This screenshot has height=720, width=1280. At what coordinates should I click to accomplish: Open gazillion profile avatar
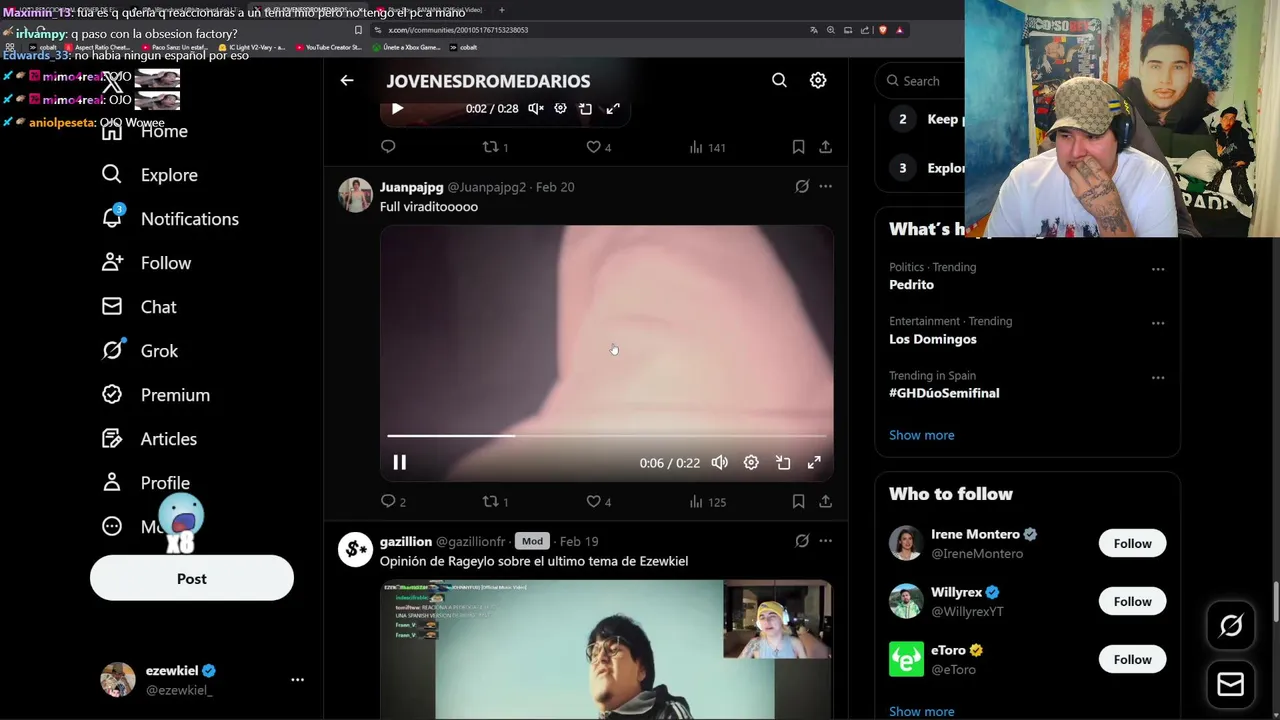point(355,549)
